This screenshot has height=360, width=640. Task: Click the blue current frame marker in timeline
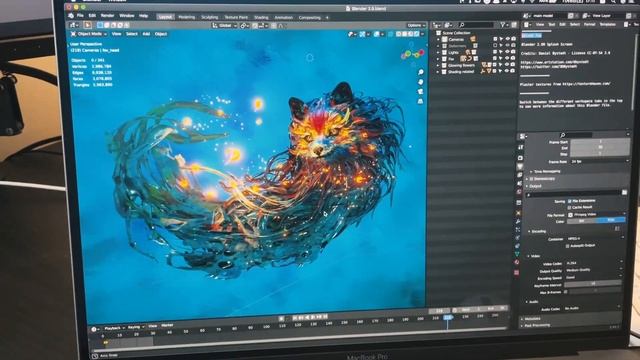pos(448,317)
